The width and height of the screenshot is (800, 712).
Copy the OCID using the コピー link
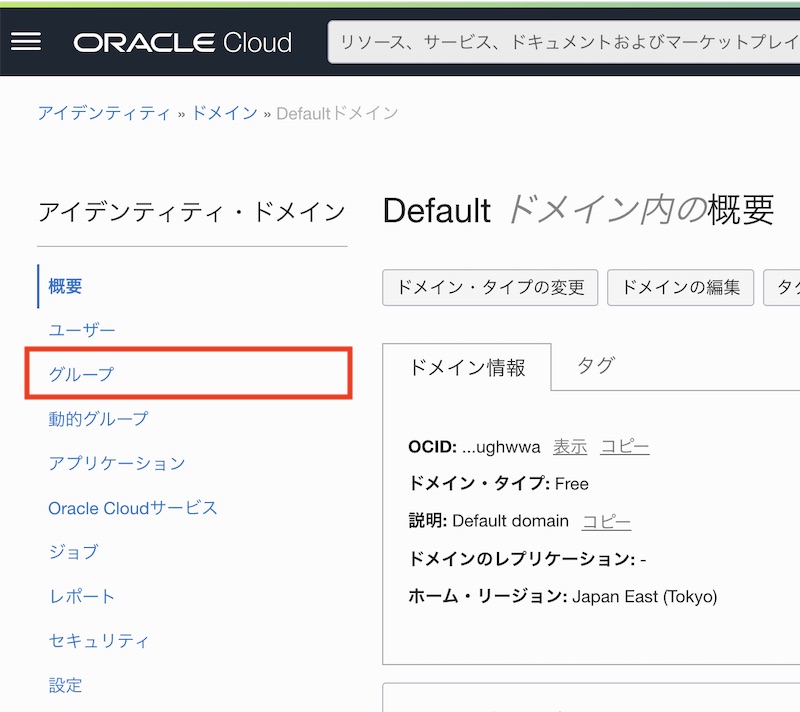[x=624, y=446]
